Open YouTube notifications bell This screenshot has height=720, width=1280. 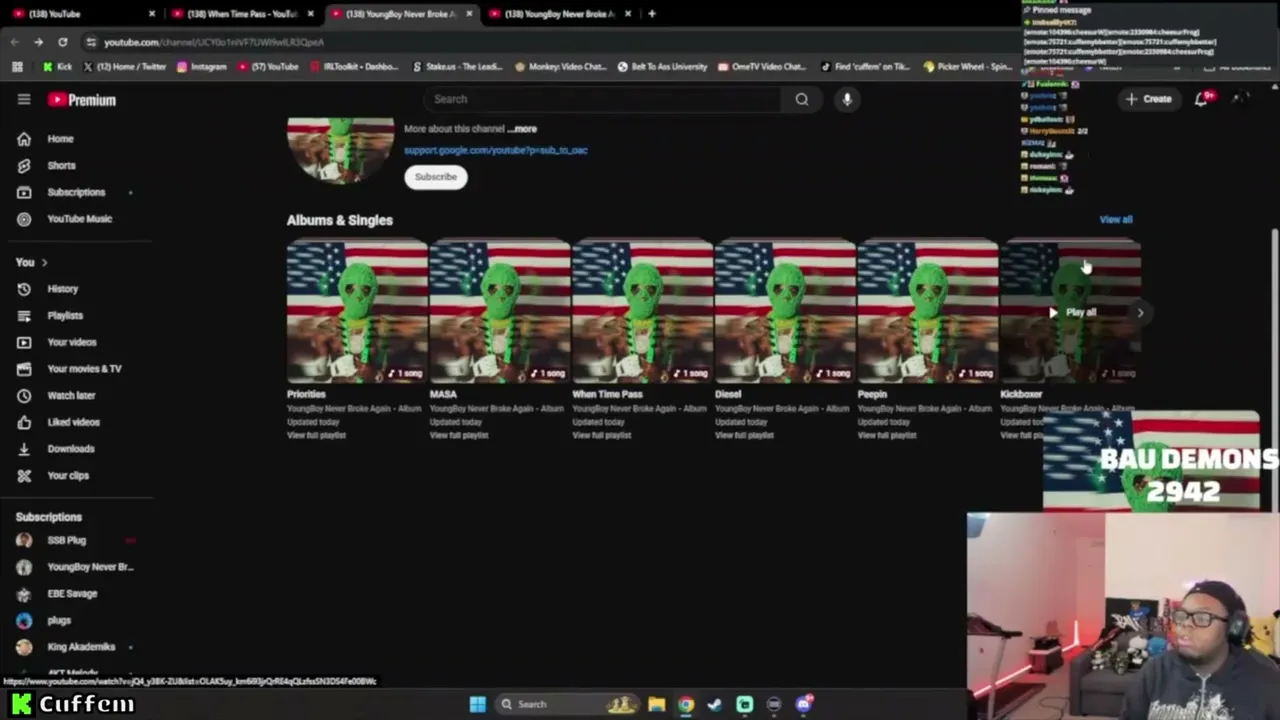(x=1202, y=99)
